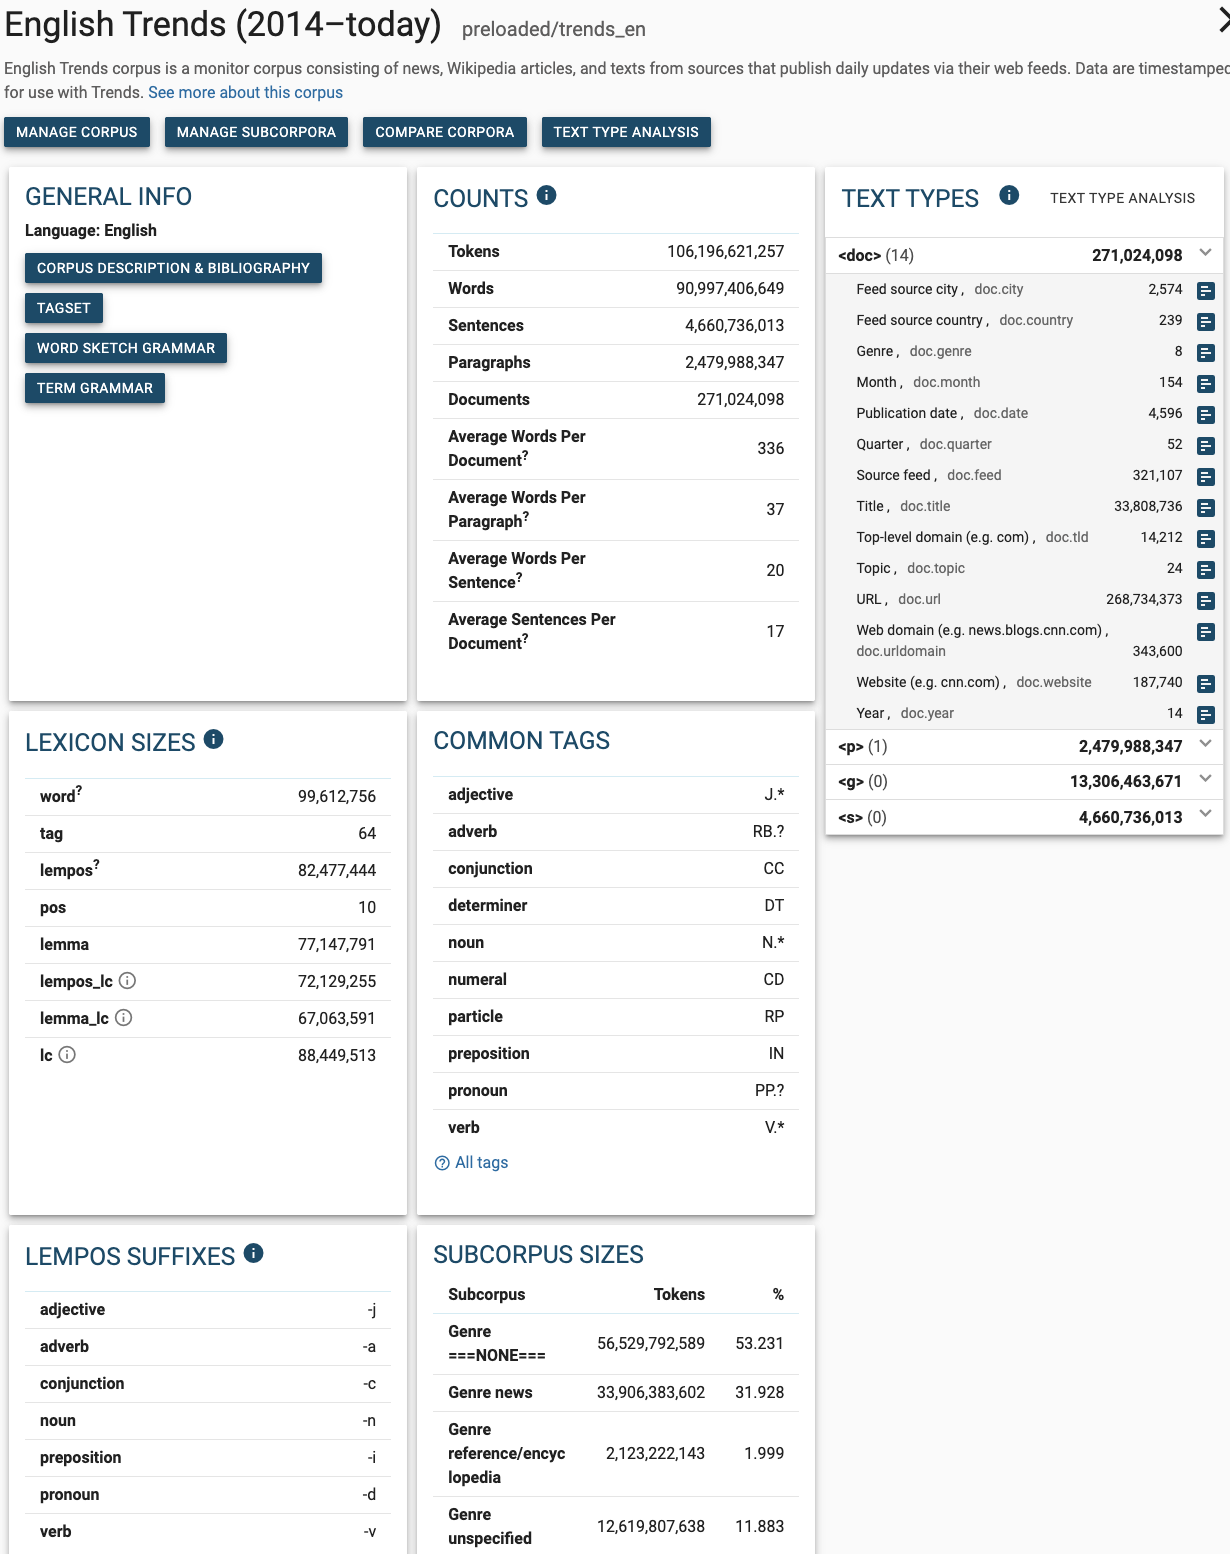Click the question mark superscript after lempos

pyautogui.click(x=96, y=865)
